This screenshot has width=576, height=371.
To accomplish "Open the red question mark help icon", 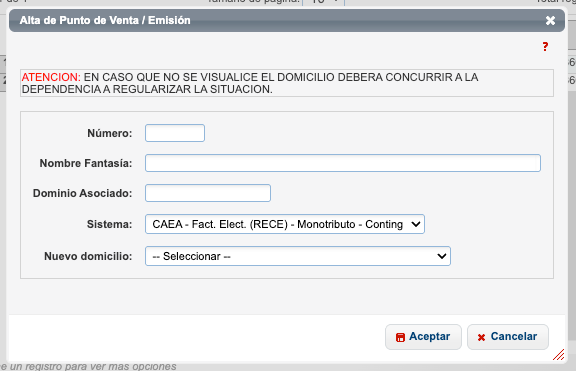I will click(545, 47).
